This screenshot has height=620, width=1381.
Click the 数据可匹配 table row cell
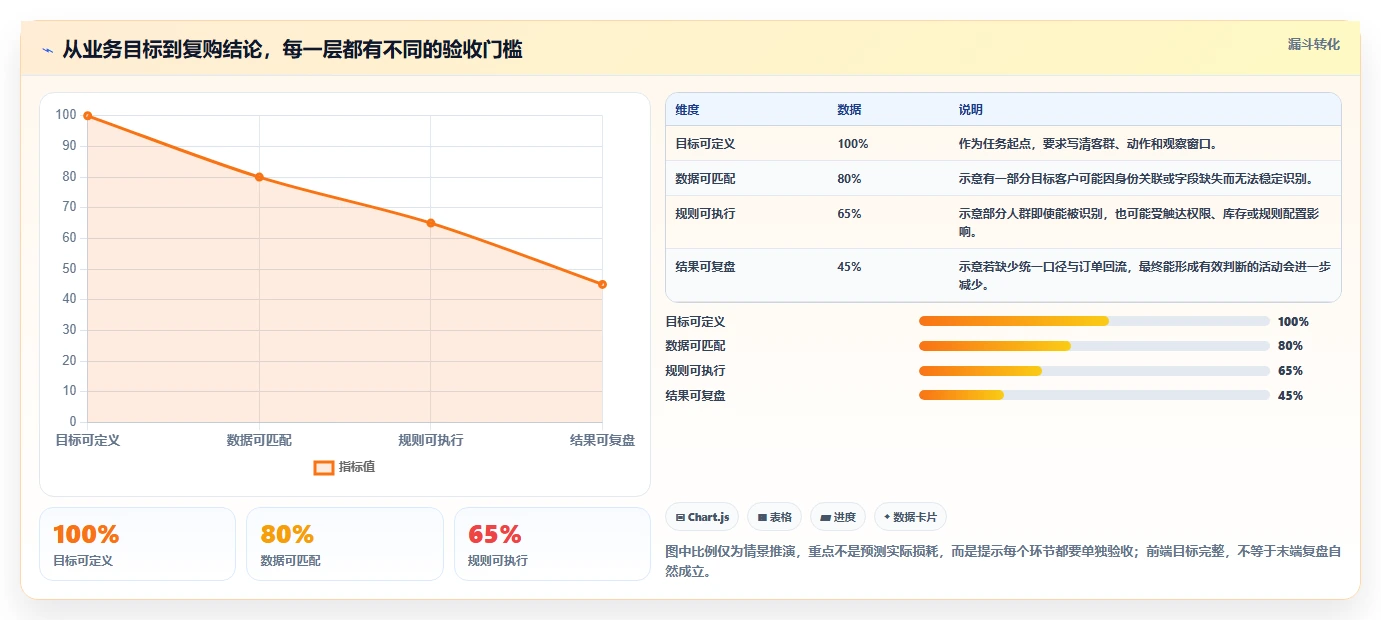point(705,179)
